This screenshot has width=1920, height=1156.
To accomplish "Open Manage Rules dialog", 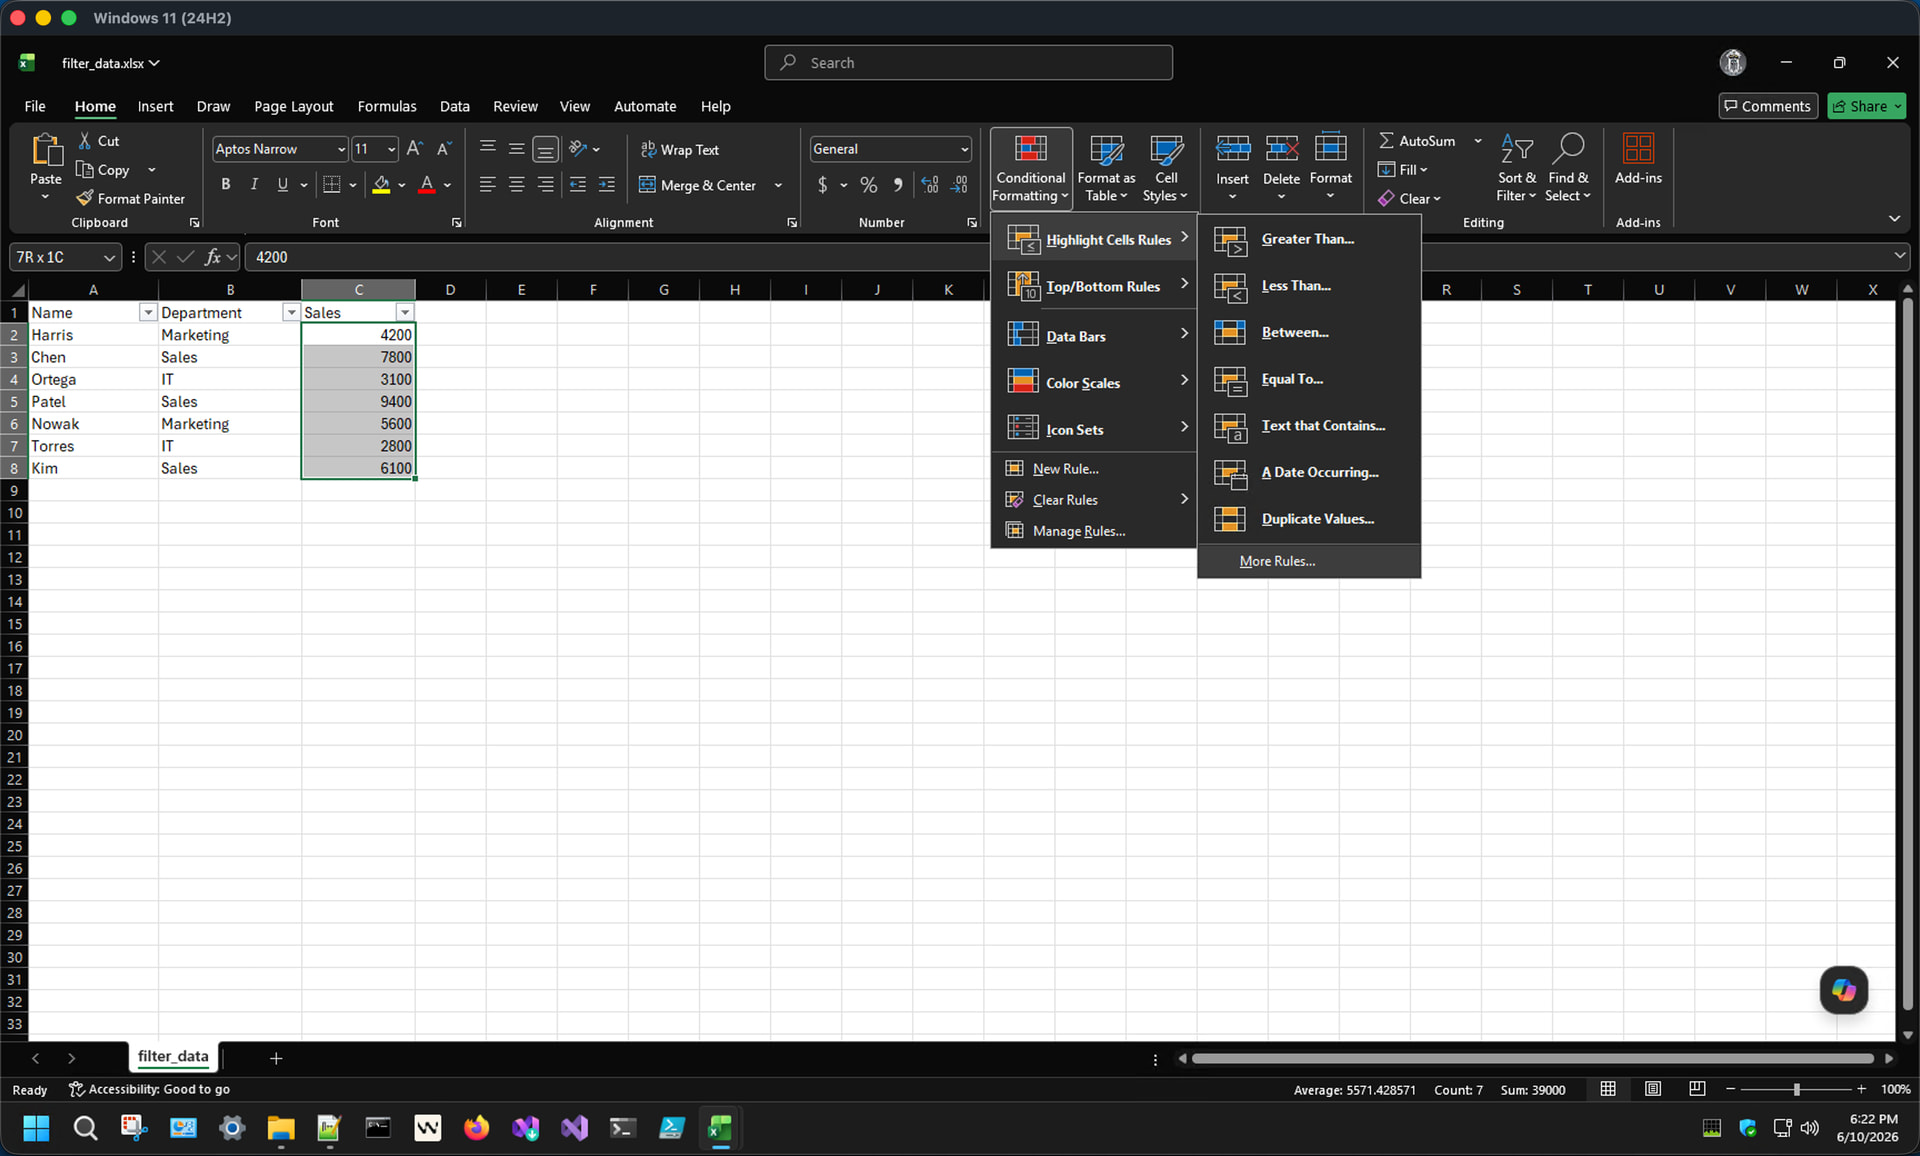I will [x=1094, y=531].
